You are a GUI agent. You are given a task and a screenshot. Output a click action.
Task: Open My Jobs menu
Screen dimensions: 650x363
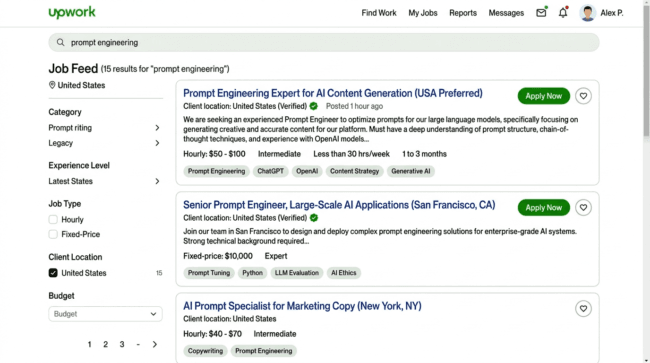pos(423,13)
